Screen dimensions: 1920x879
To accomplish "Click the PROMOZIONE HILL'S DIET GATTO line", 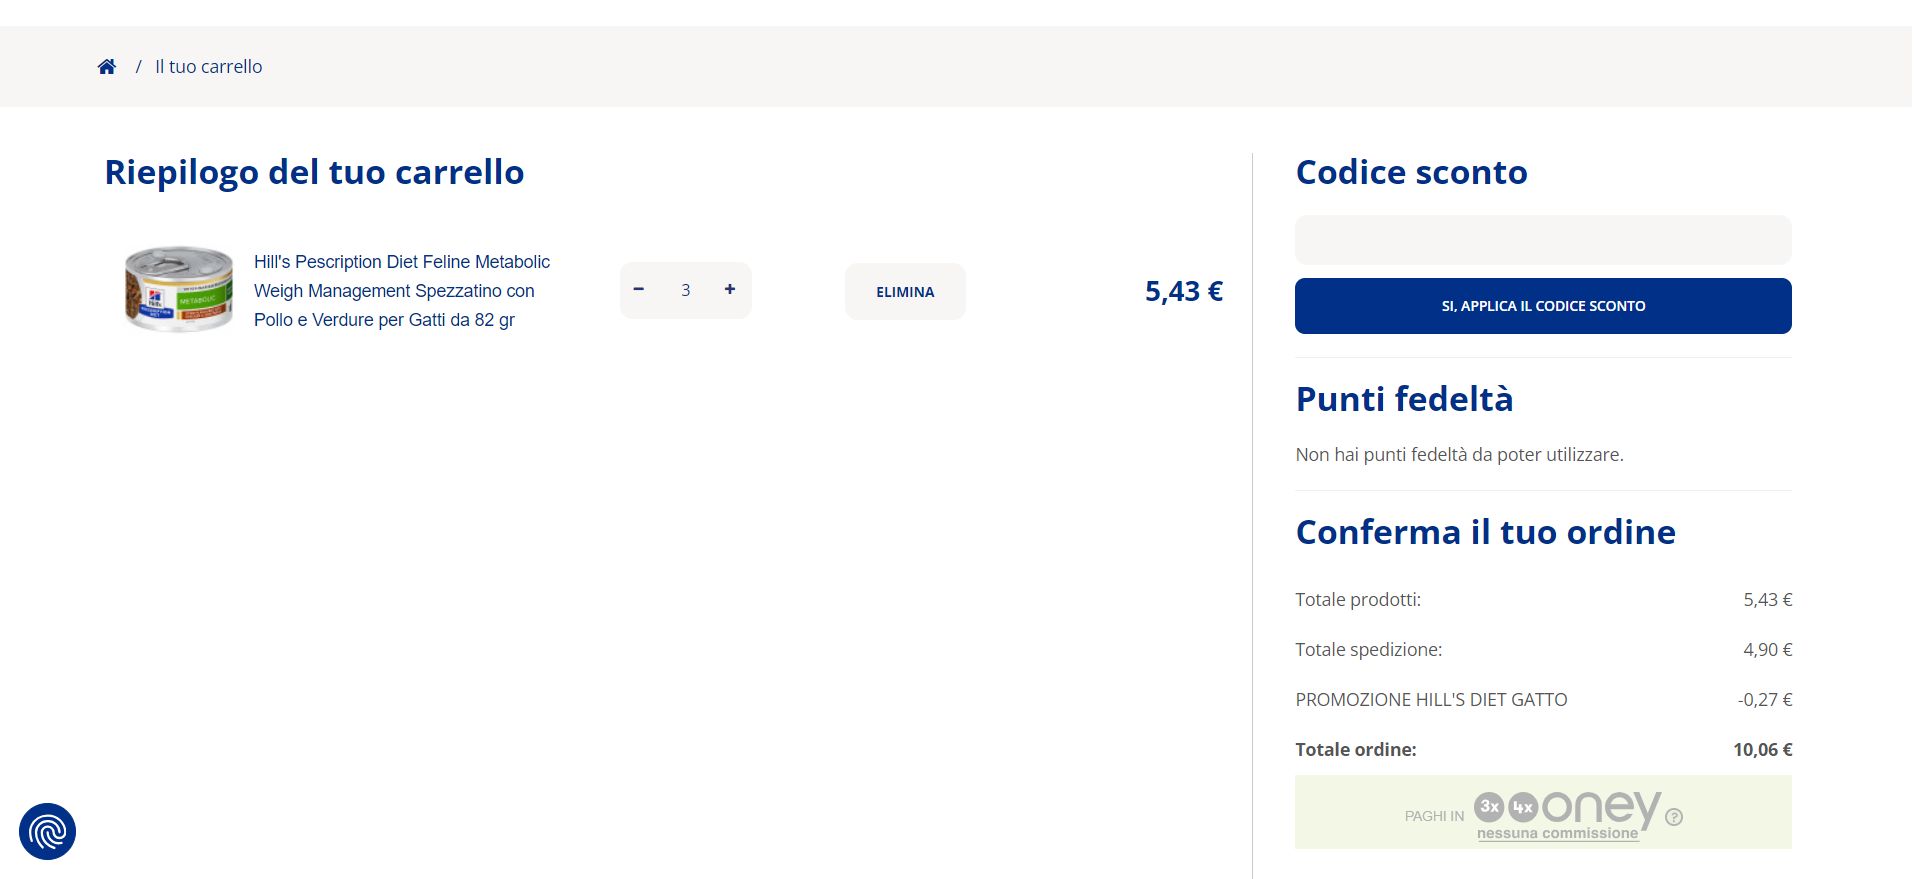I will pyautogui.click(x=1431, y=700).
